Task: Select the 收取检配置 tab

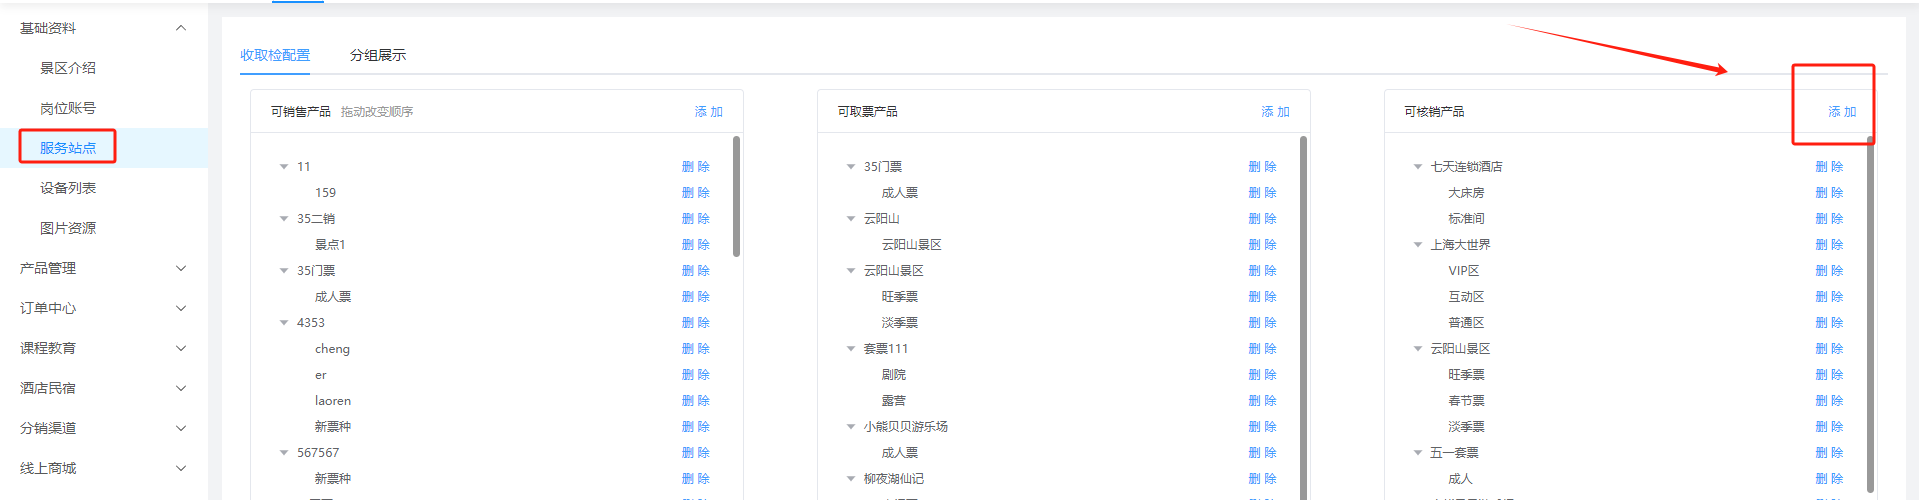Action: 275,55
